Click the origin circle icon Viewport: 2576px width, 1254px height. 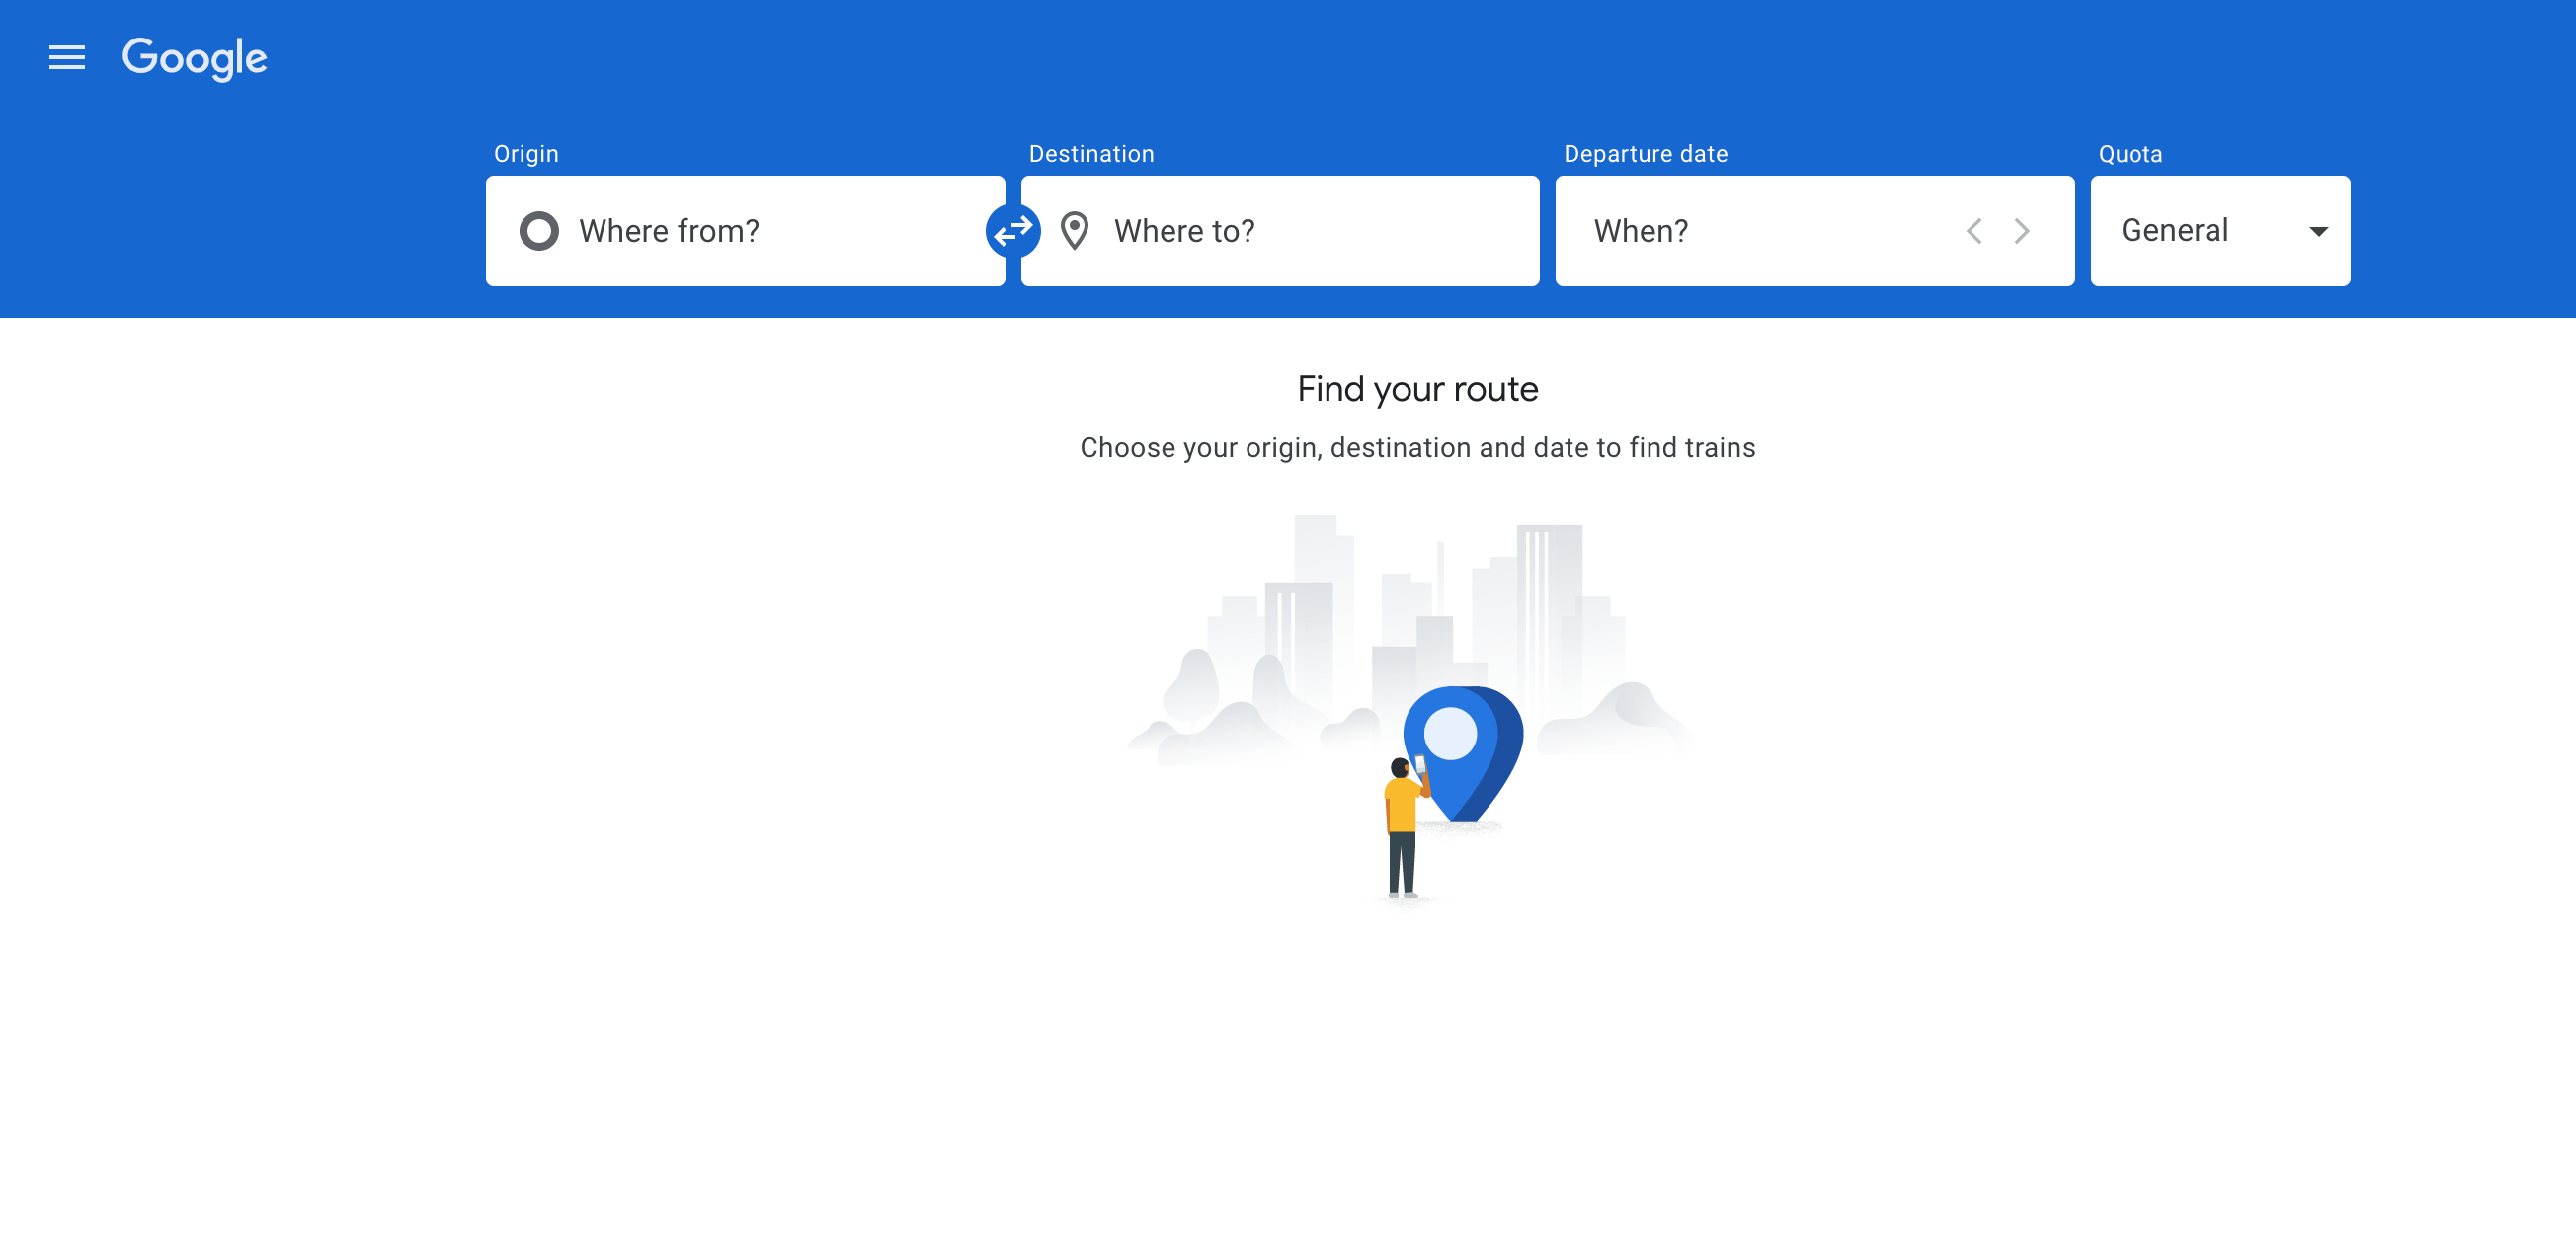coord(539,231)
